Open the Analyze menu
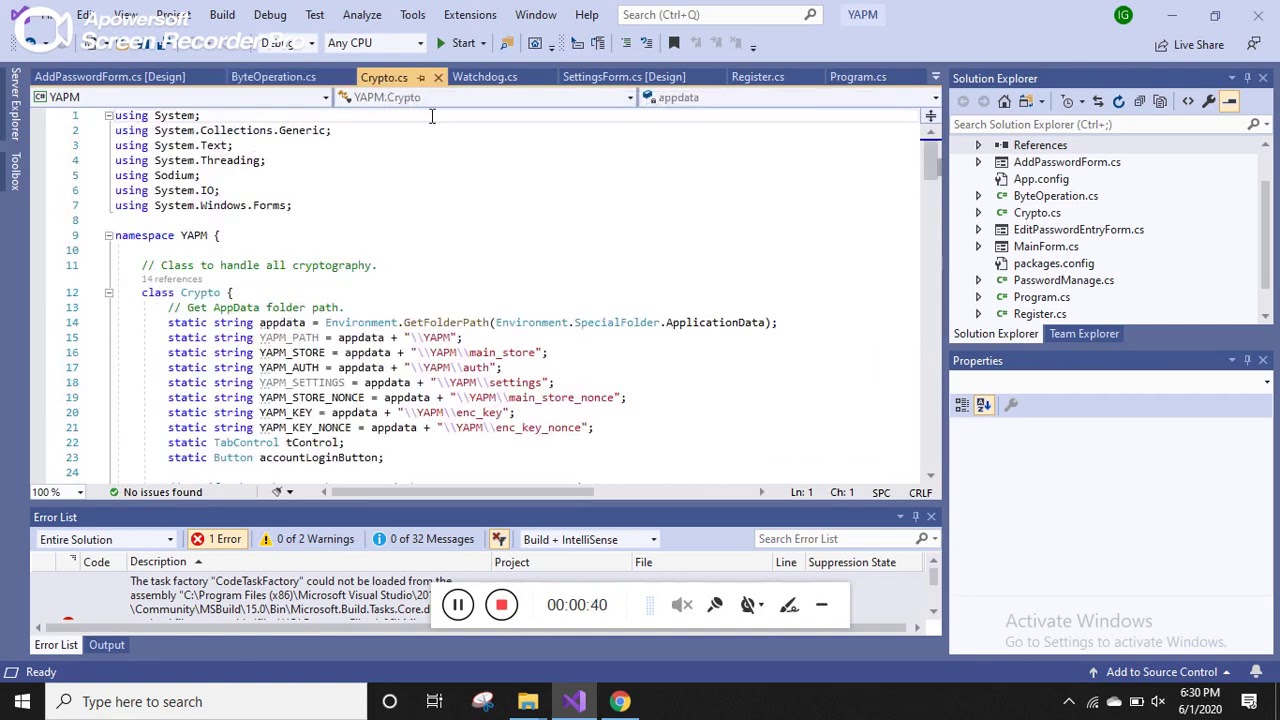Image resolution: width=1280 pixels, height=720 pixels. point(362,15)
